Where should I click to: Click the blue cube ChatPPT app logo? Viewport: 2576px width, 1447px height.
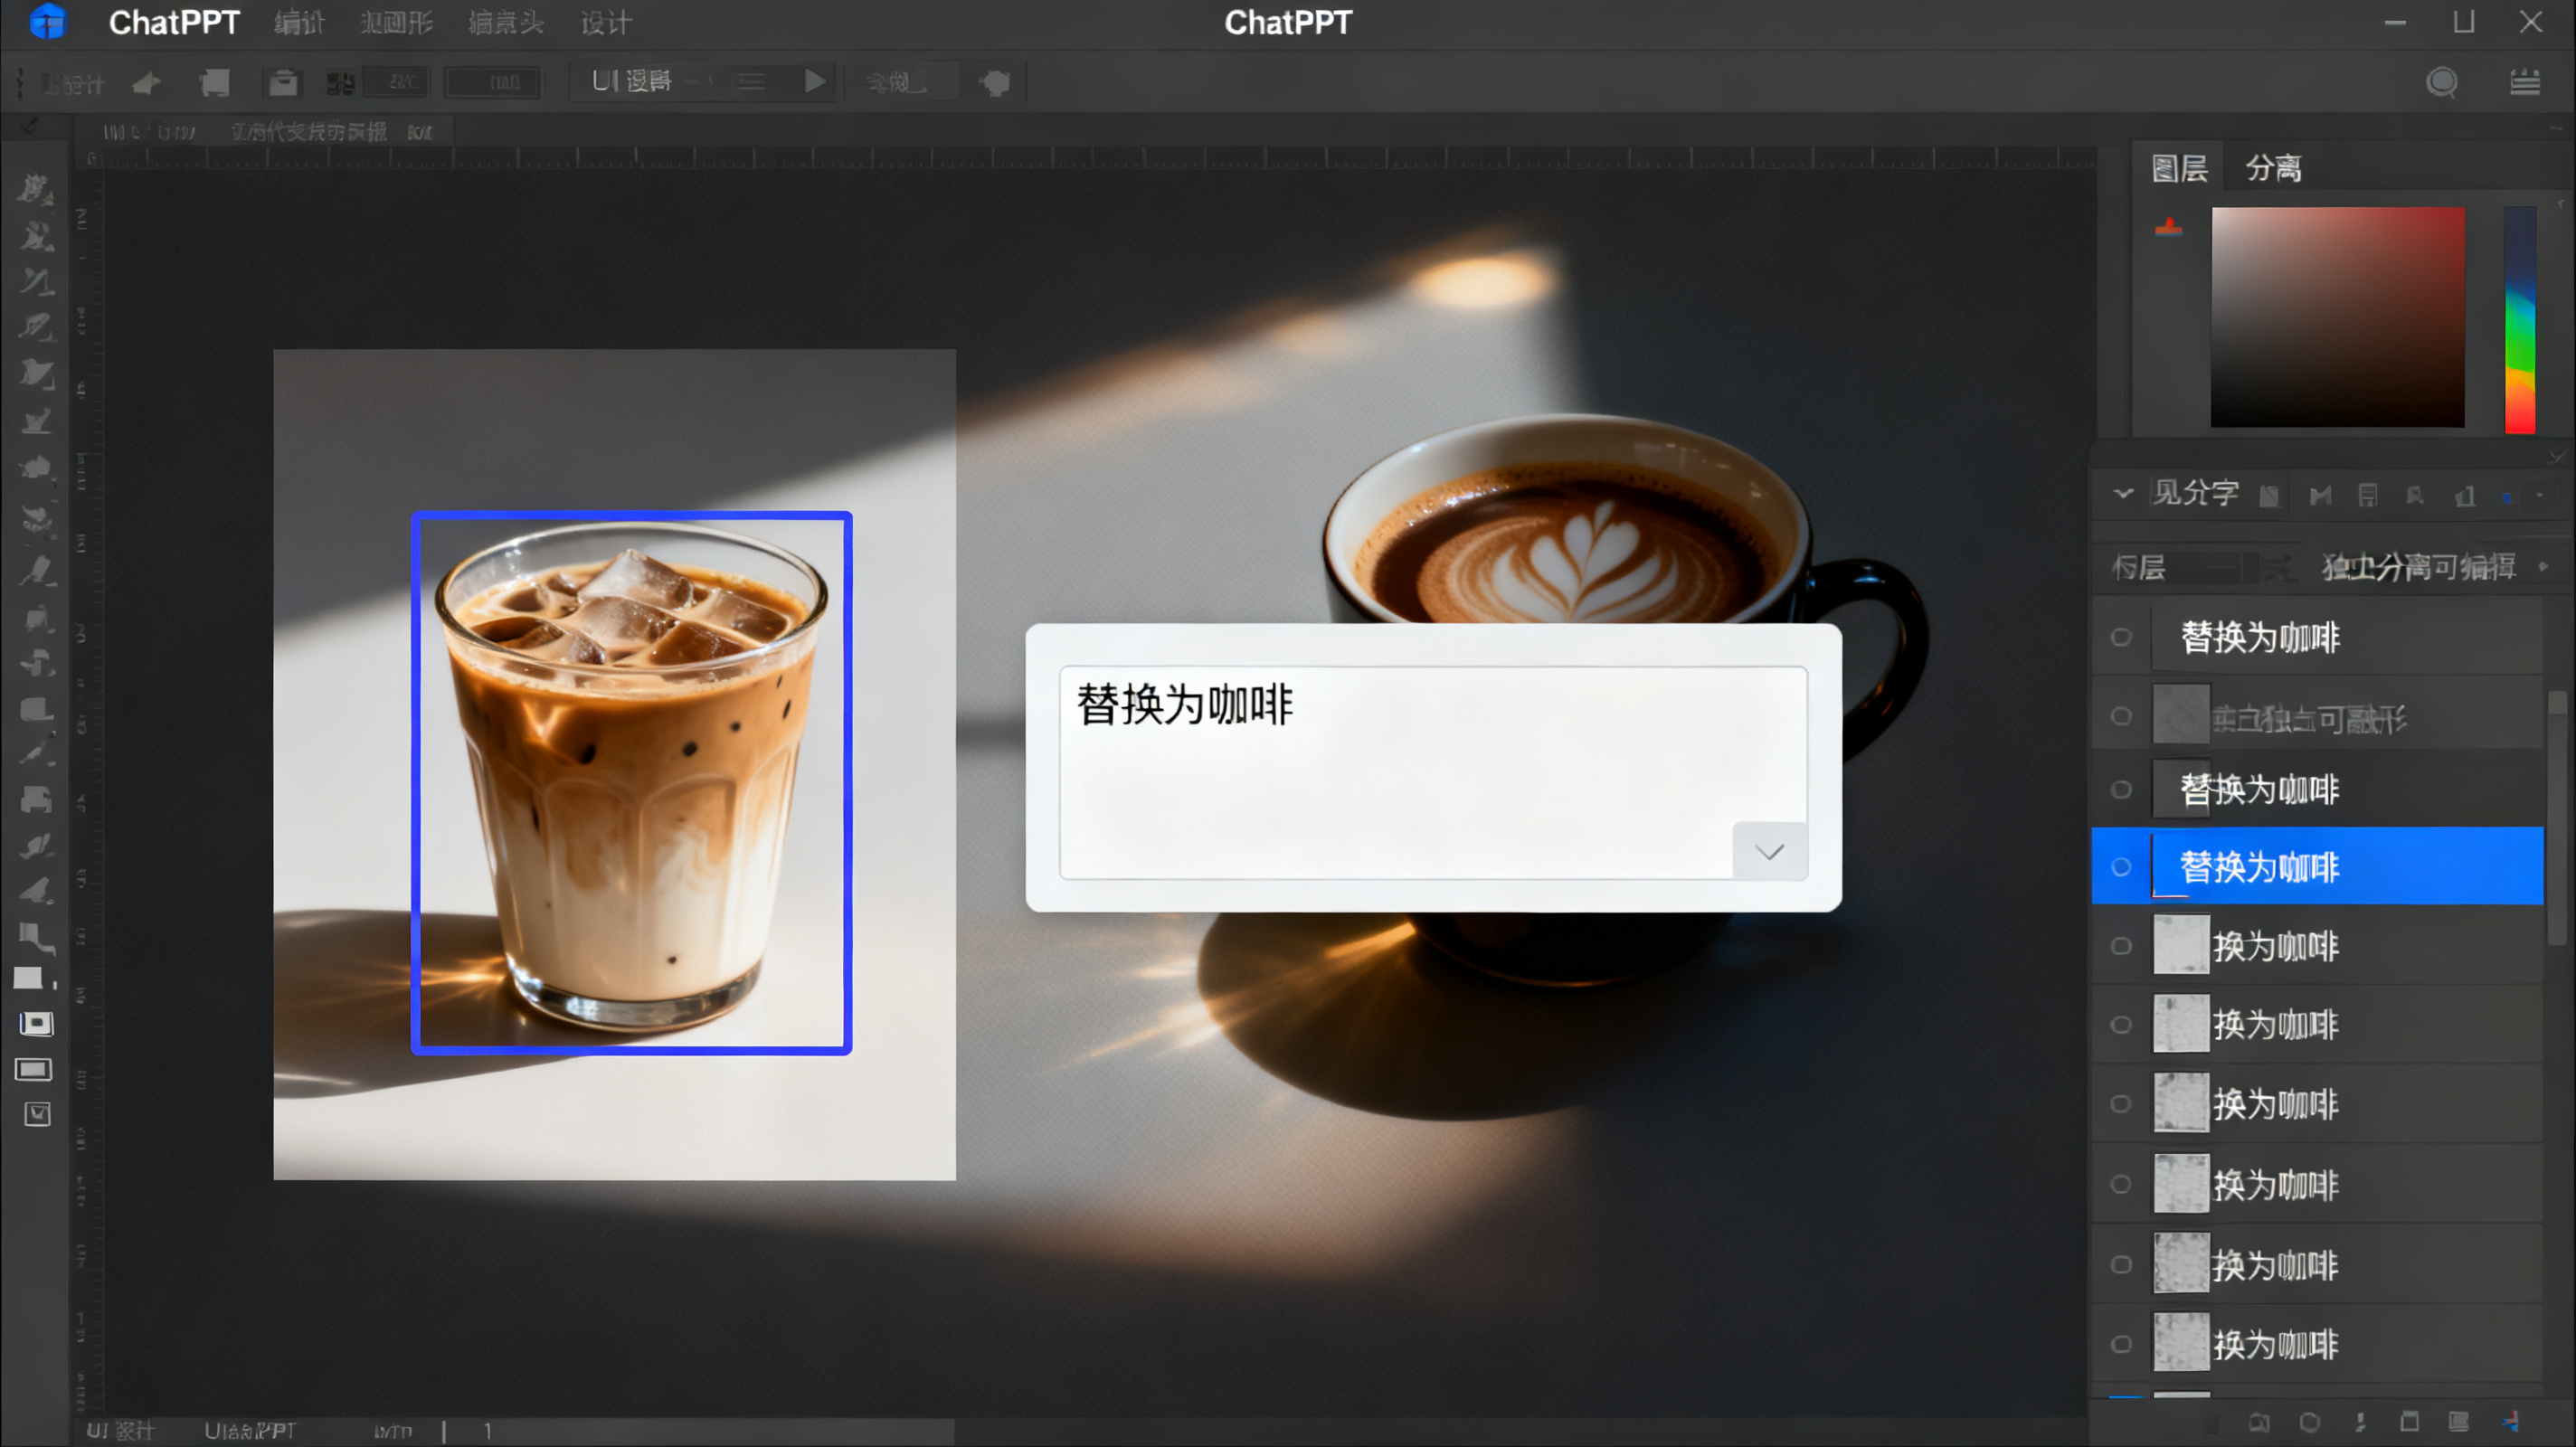[x=47, y=22]
